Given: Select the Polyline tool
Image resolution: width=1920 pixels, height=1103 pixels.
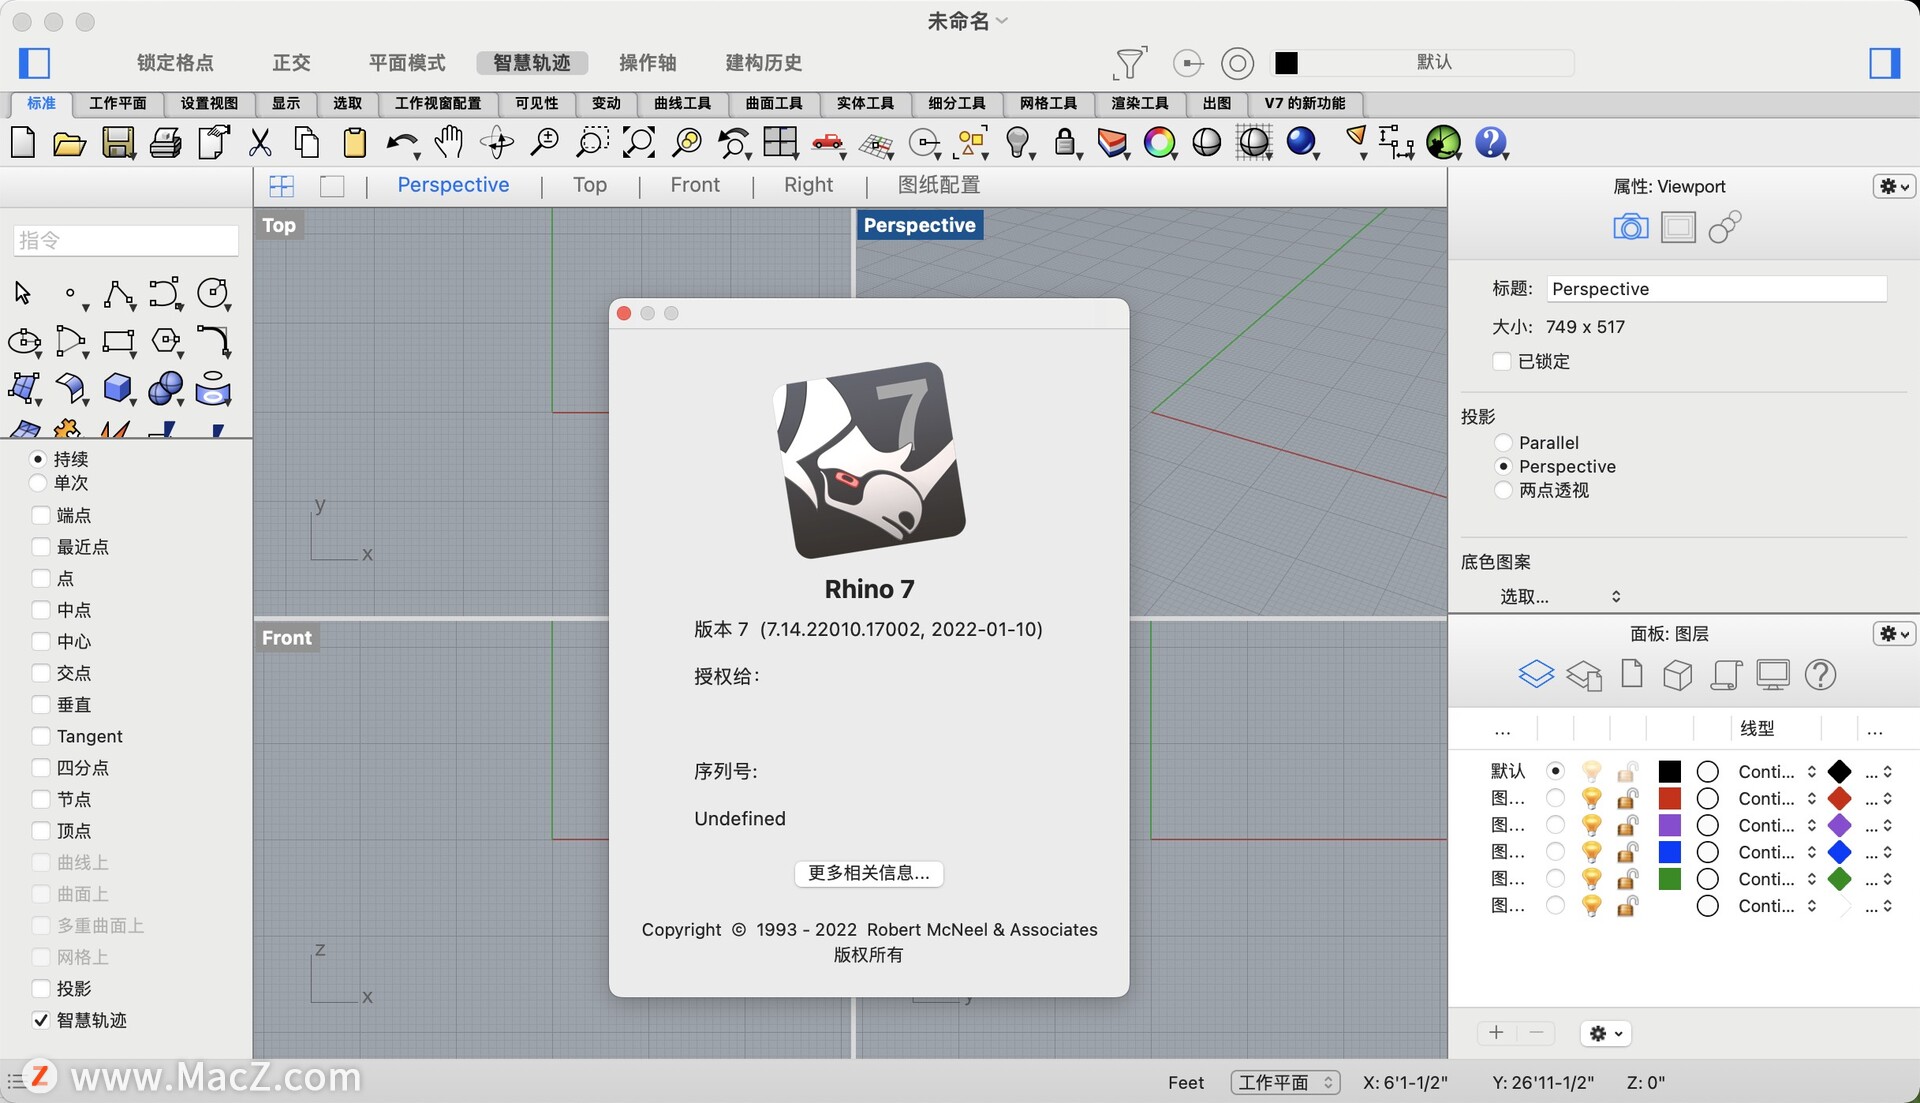Looking at the screenshot, I should click(x=118, y=293).
